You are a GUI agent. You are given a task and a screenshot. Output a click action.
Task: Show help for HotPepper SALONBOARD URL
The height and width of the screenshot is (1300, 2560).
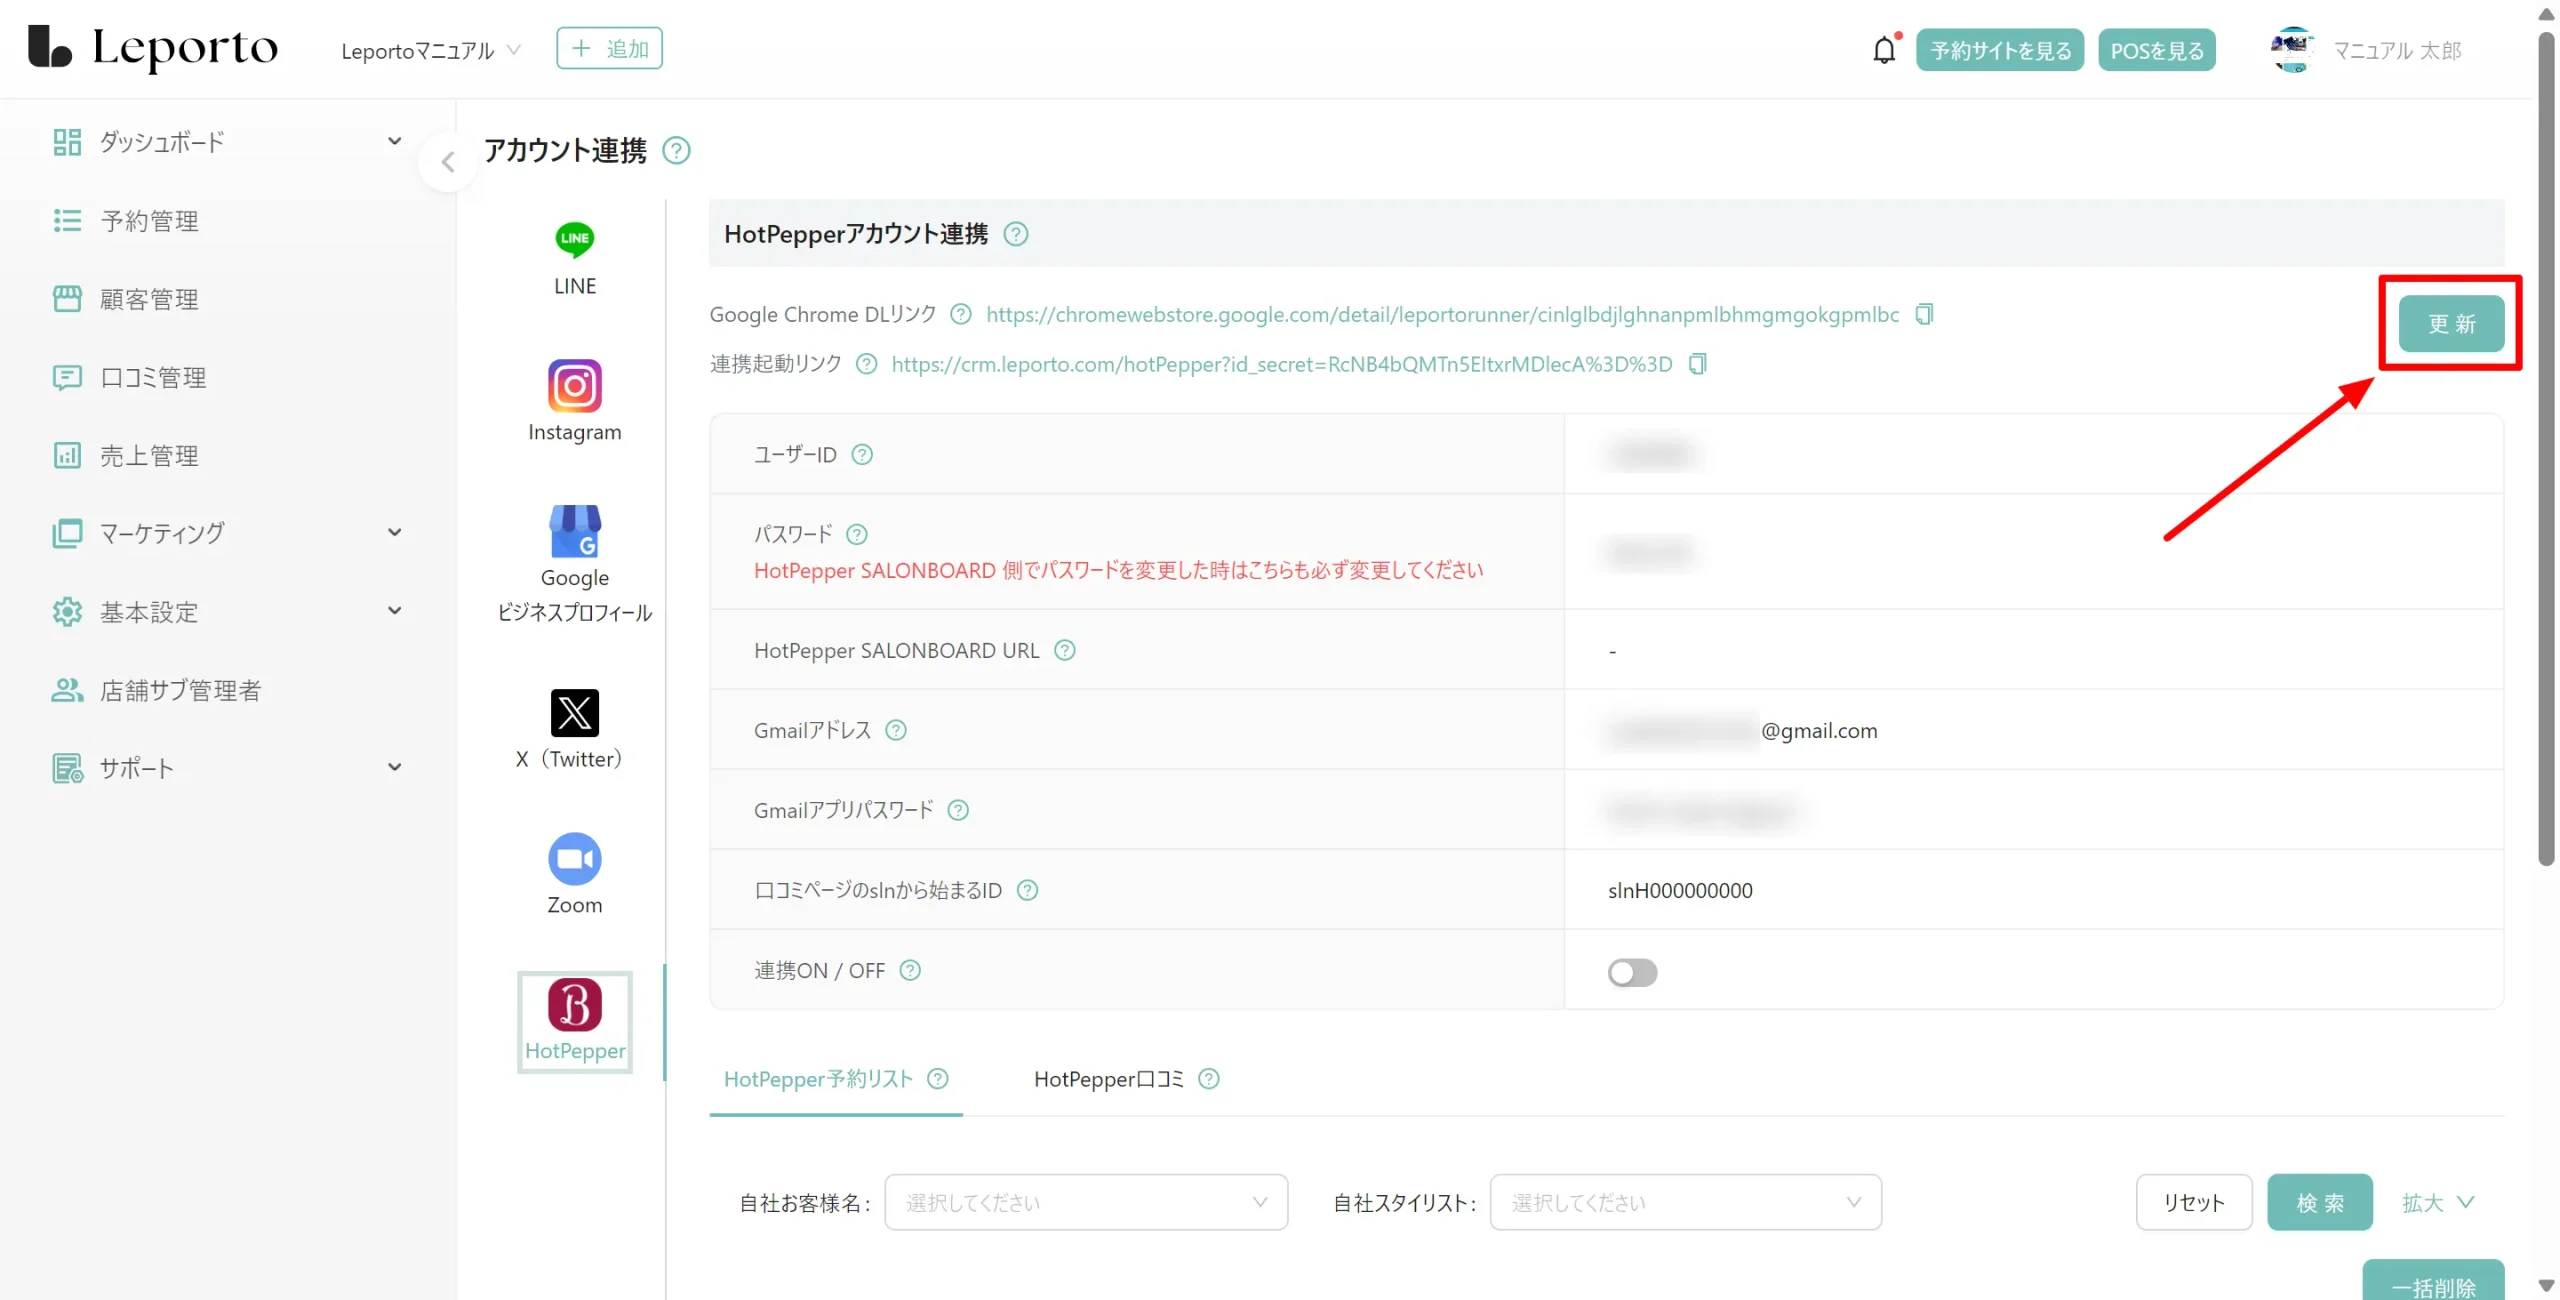[1065, 650]
